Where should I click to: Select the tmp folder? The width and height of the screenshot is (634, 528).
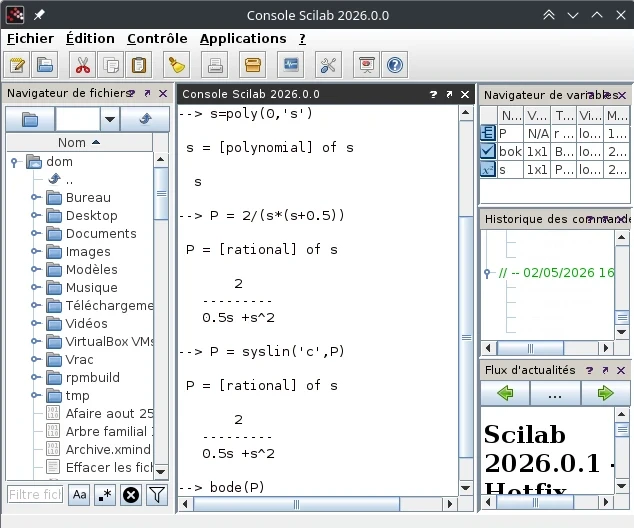pyautogui.click(x=77, y=395)
